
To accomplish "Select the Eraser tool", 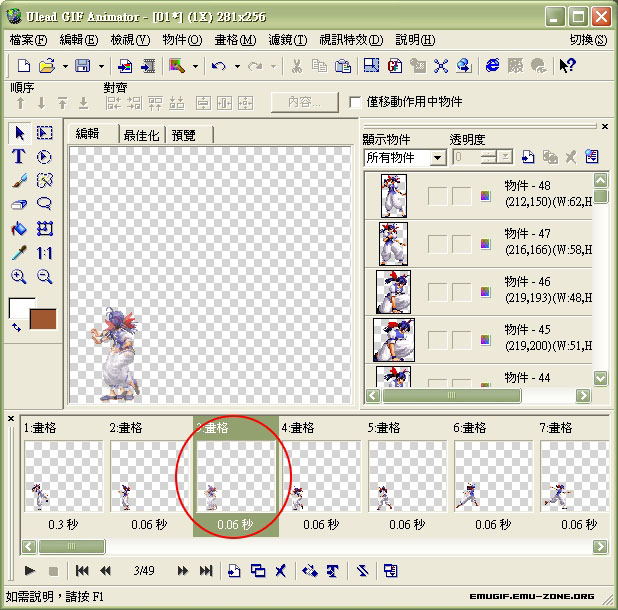I will click(x=19, y=204).
